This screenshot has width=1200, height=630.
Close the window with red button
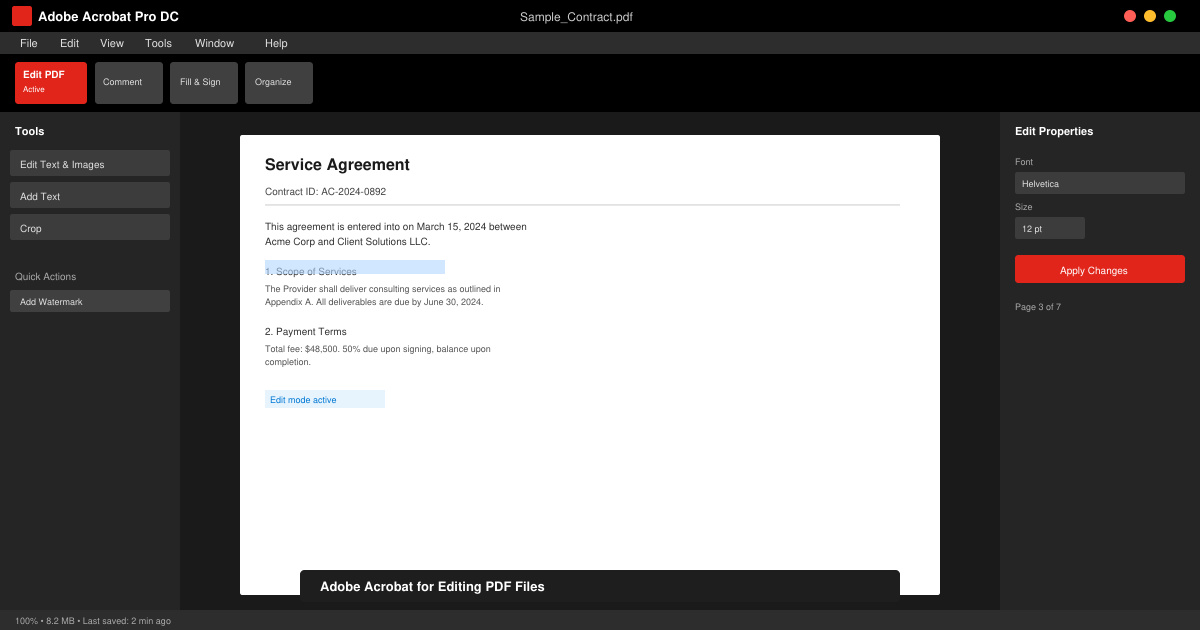pyautogui.click(x=1130, y=16)
